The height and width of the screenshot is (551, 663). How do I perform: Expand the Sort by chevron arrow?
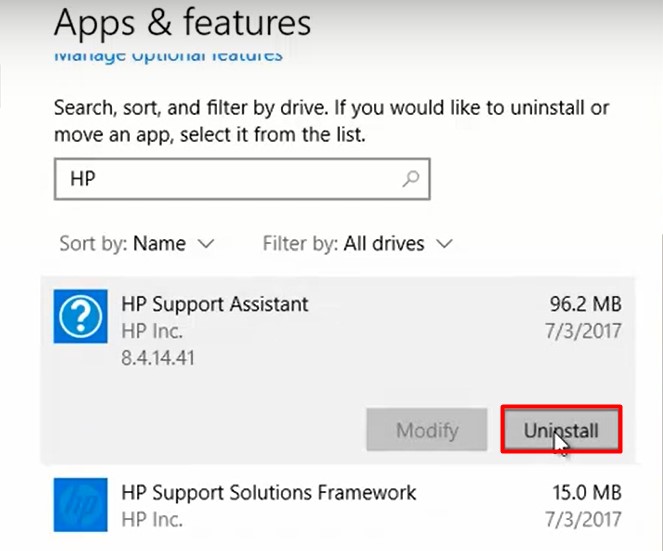pyautogui.click(x=206, y=243)
